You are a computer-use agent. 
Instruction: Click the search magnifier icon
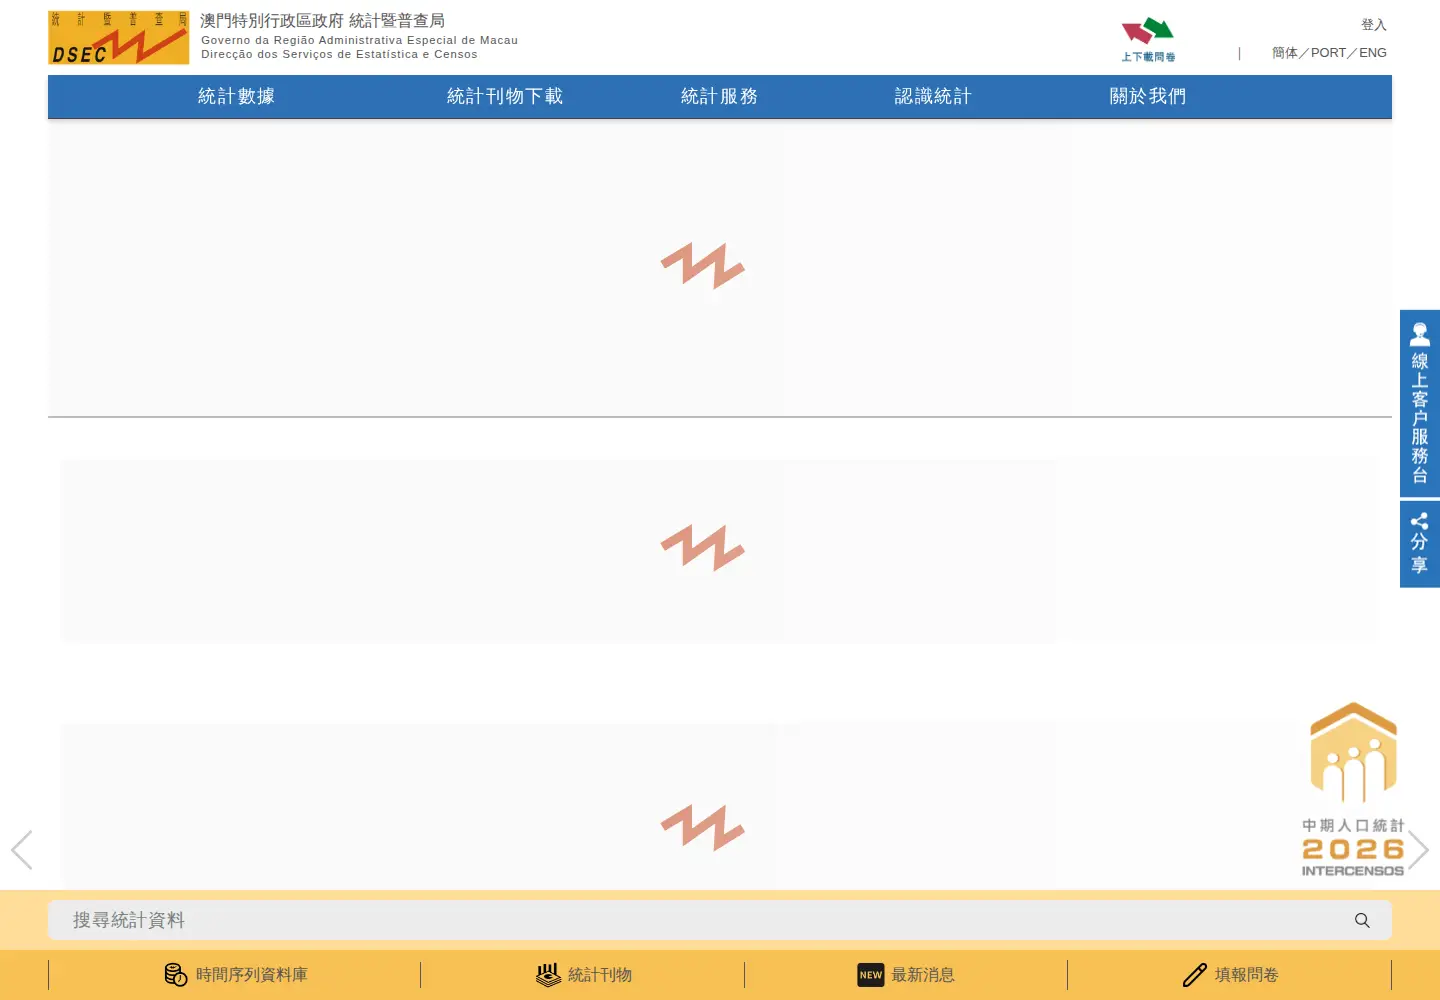click(1362, 920)
